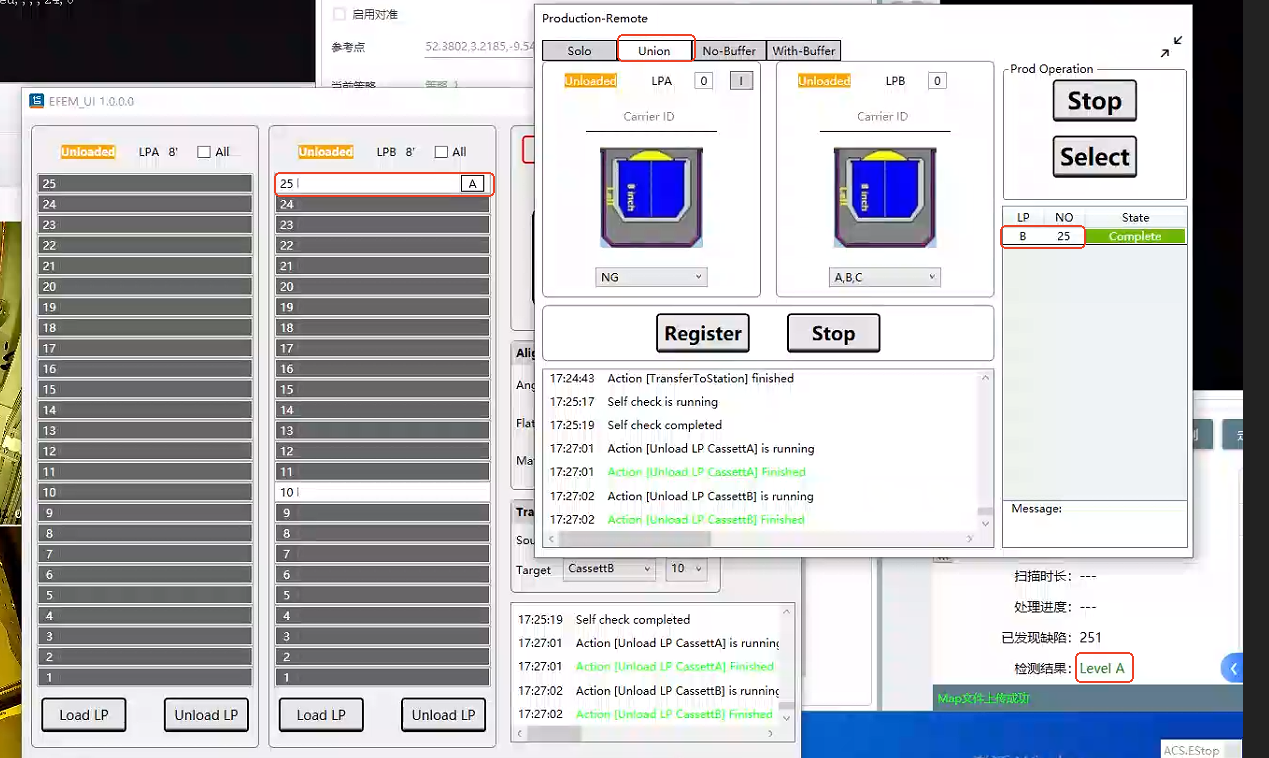
Task: Select LPB slot 10 white row
Action: coord(382,492)
